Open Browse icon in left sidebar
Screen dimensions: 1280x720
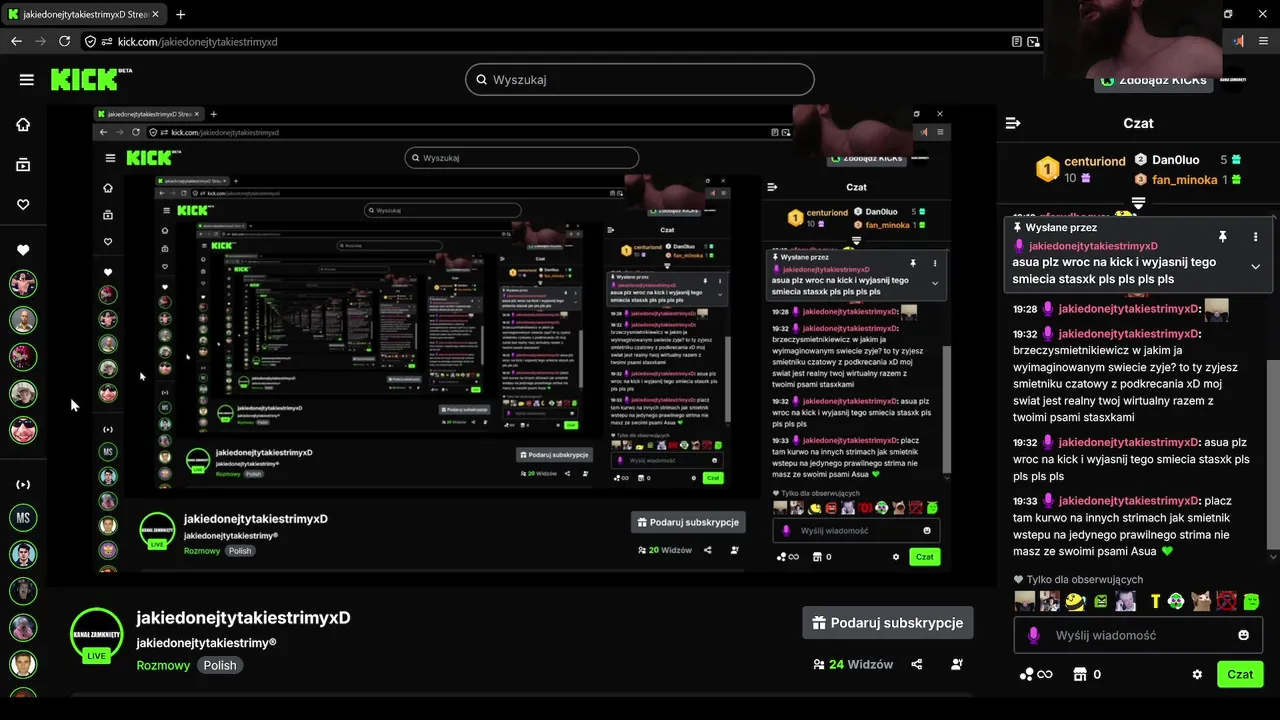click(x=23, y=165)
